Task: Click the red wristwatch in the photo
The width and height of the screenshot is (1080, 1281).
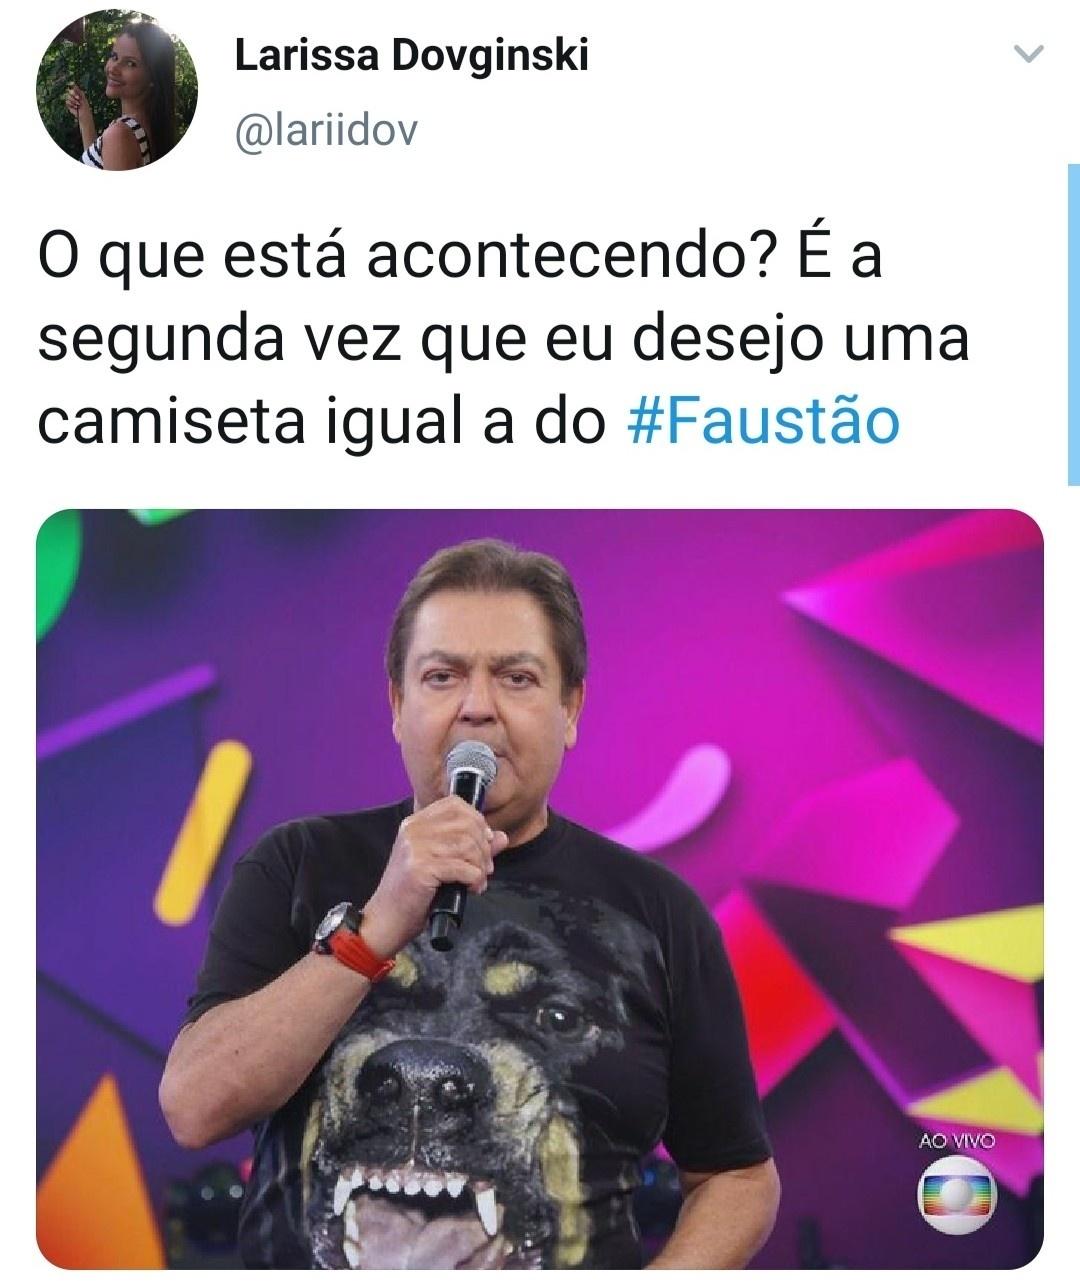Action: 353,942
